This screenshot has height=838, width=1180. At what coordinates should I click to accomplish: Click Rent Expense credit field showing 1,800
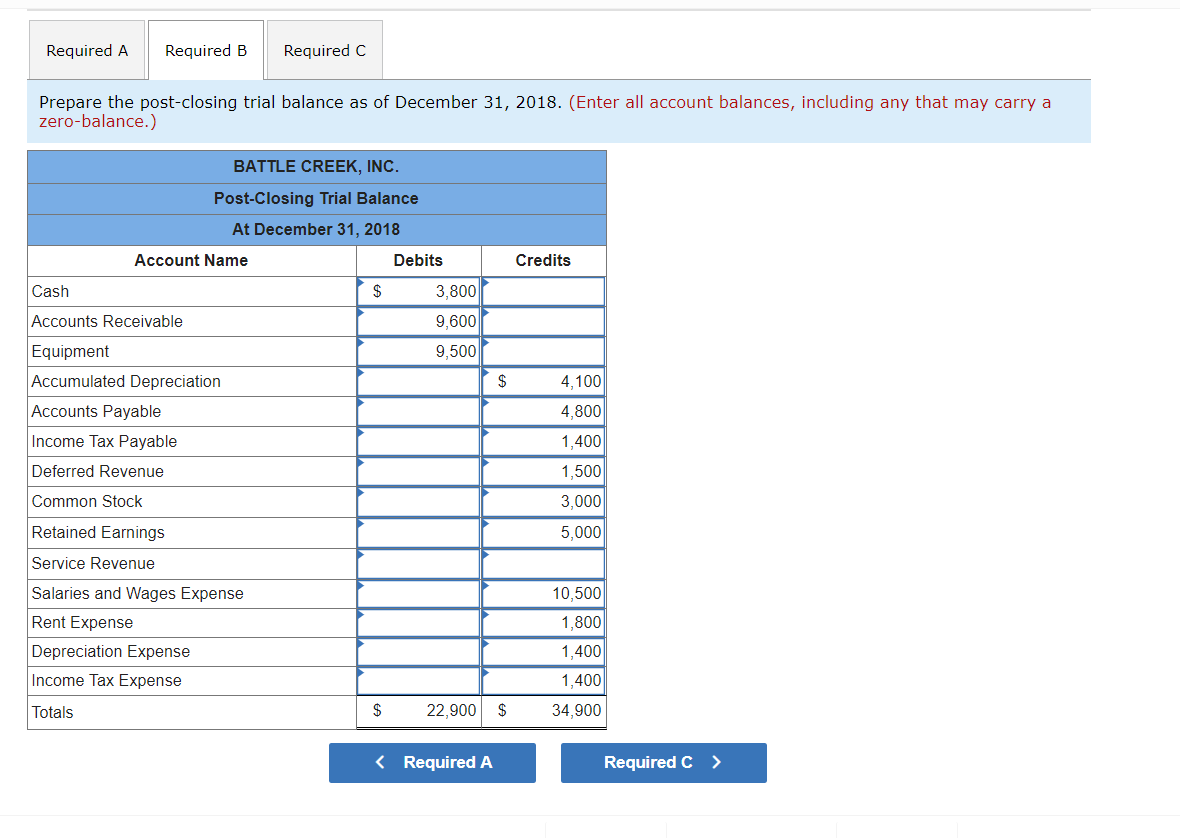pos(543,623)
